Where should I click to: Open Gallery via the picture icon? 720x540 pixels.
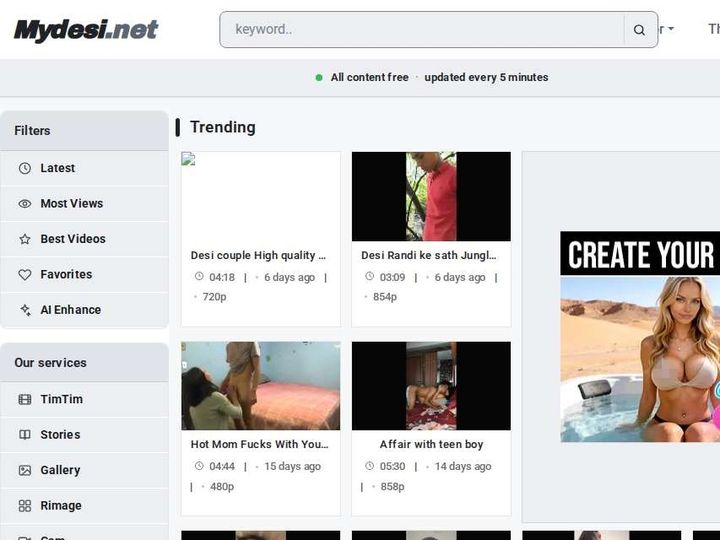pos(25,470)
